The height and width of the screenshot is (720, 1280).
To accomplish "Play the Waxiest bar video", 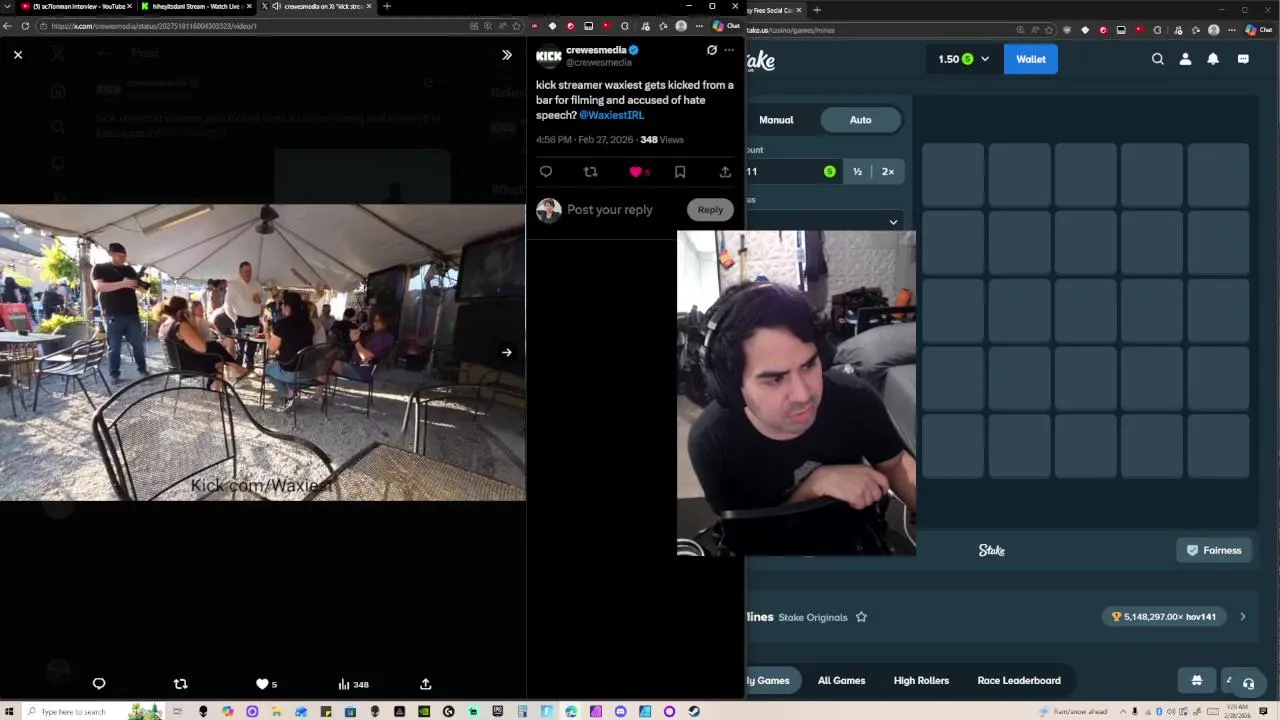I will [262, 352].
